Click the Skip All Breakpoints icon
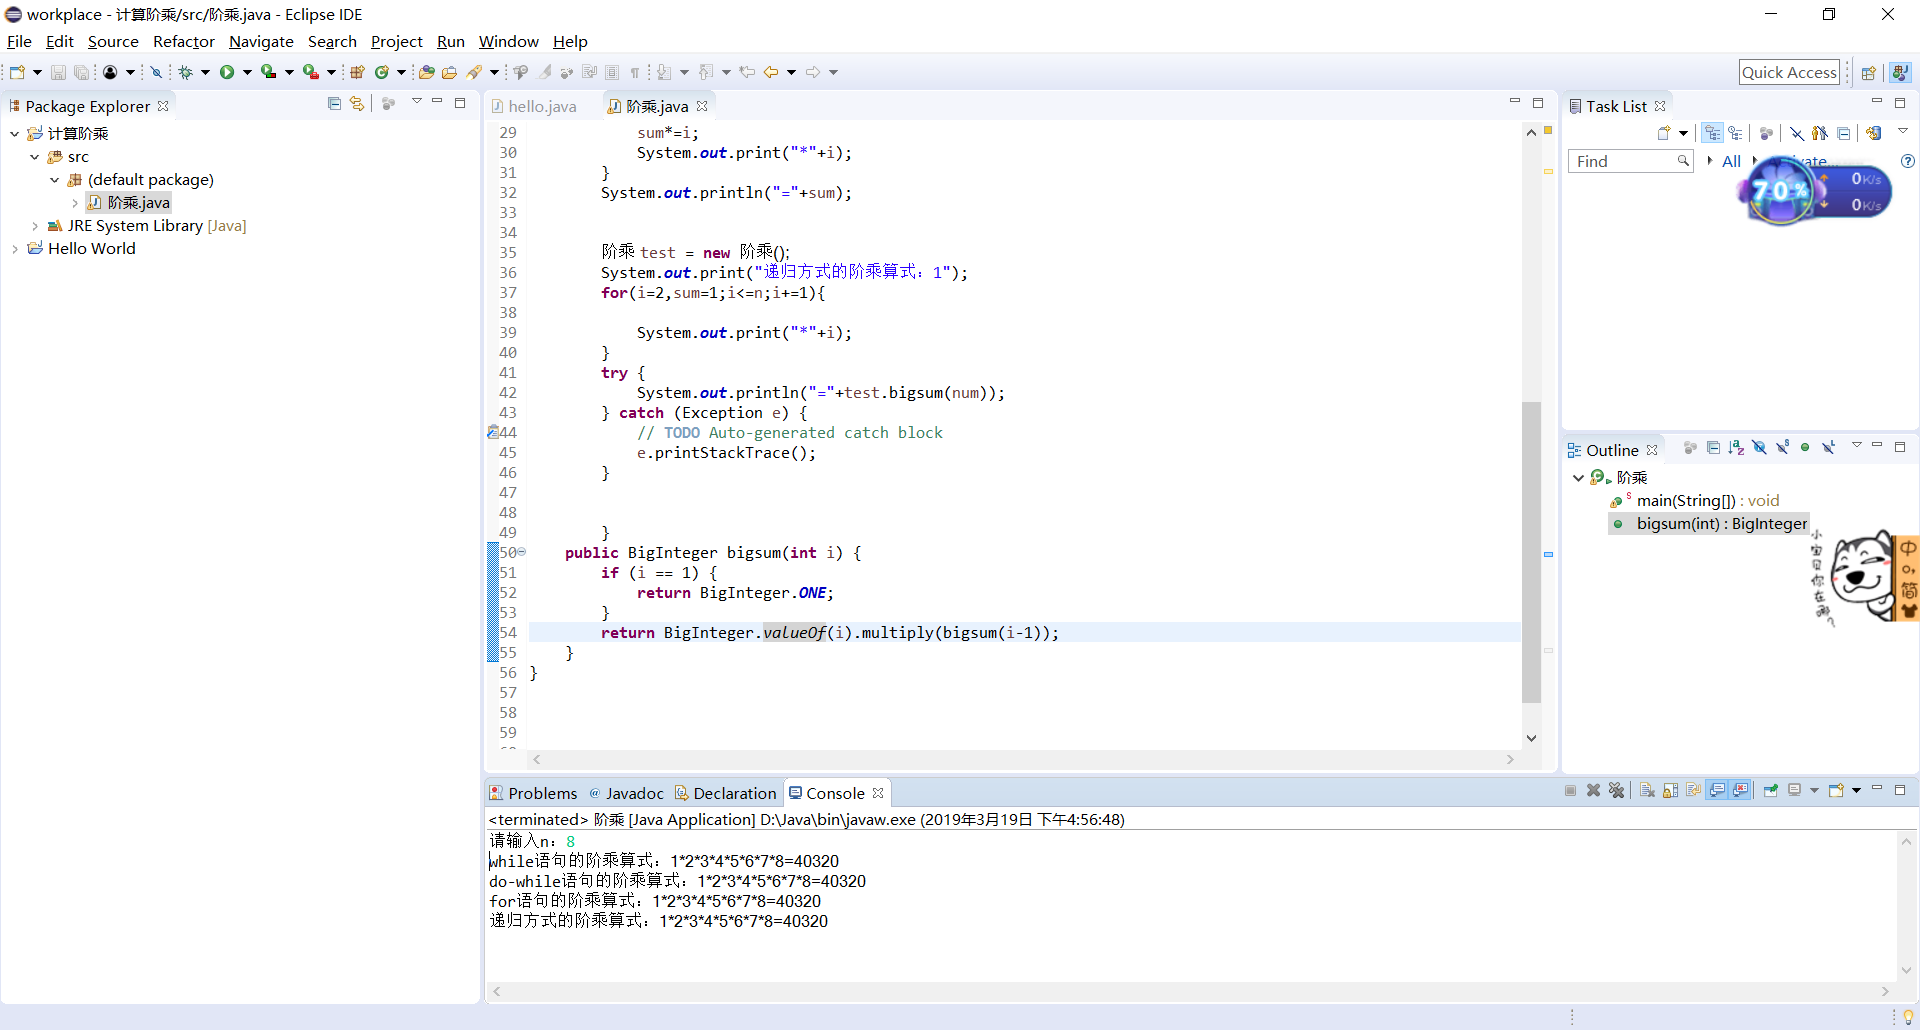 click(156, 72)
